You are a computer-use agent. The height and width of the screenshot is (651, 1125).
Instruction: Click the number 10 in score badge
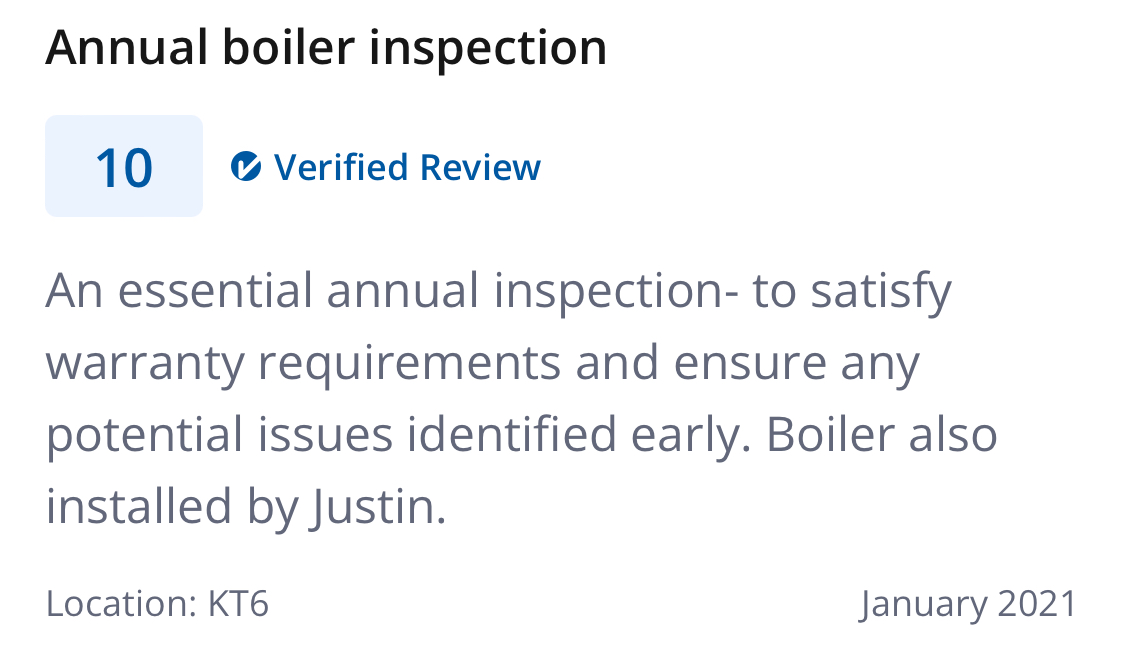pyautogui.click(x=124, y=169)
